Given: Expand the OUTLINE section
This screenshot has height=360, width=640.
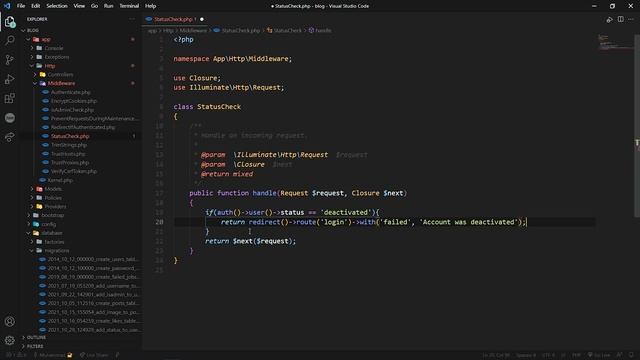Looking at the screenshot, I should click(36, 338).
